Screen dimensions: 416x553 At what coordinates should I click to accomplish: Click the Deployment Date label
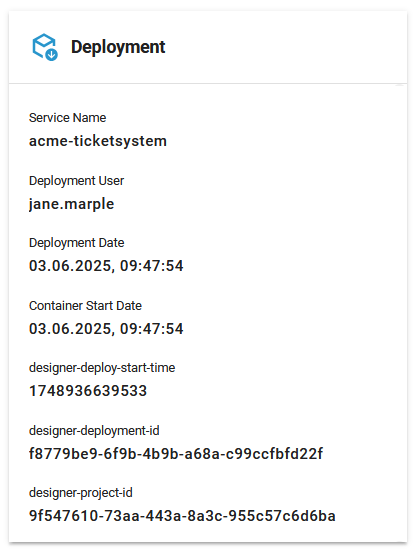pyautogui.click(x=77, y=243)
